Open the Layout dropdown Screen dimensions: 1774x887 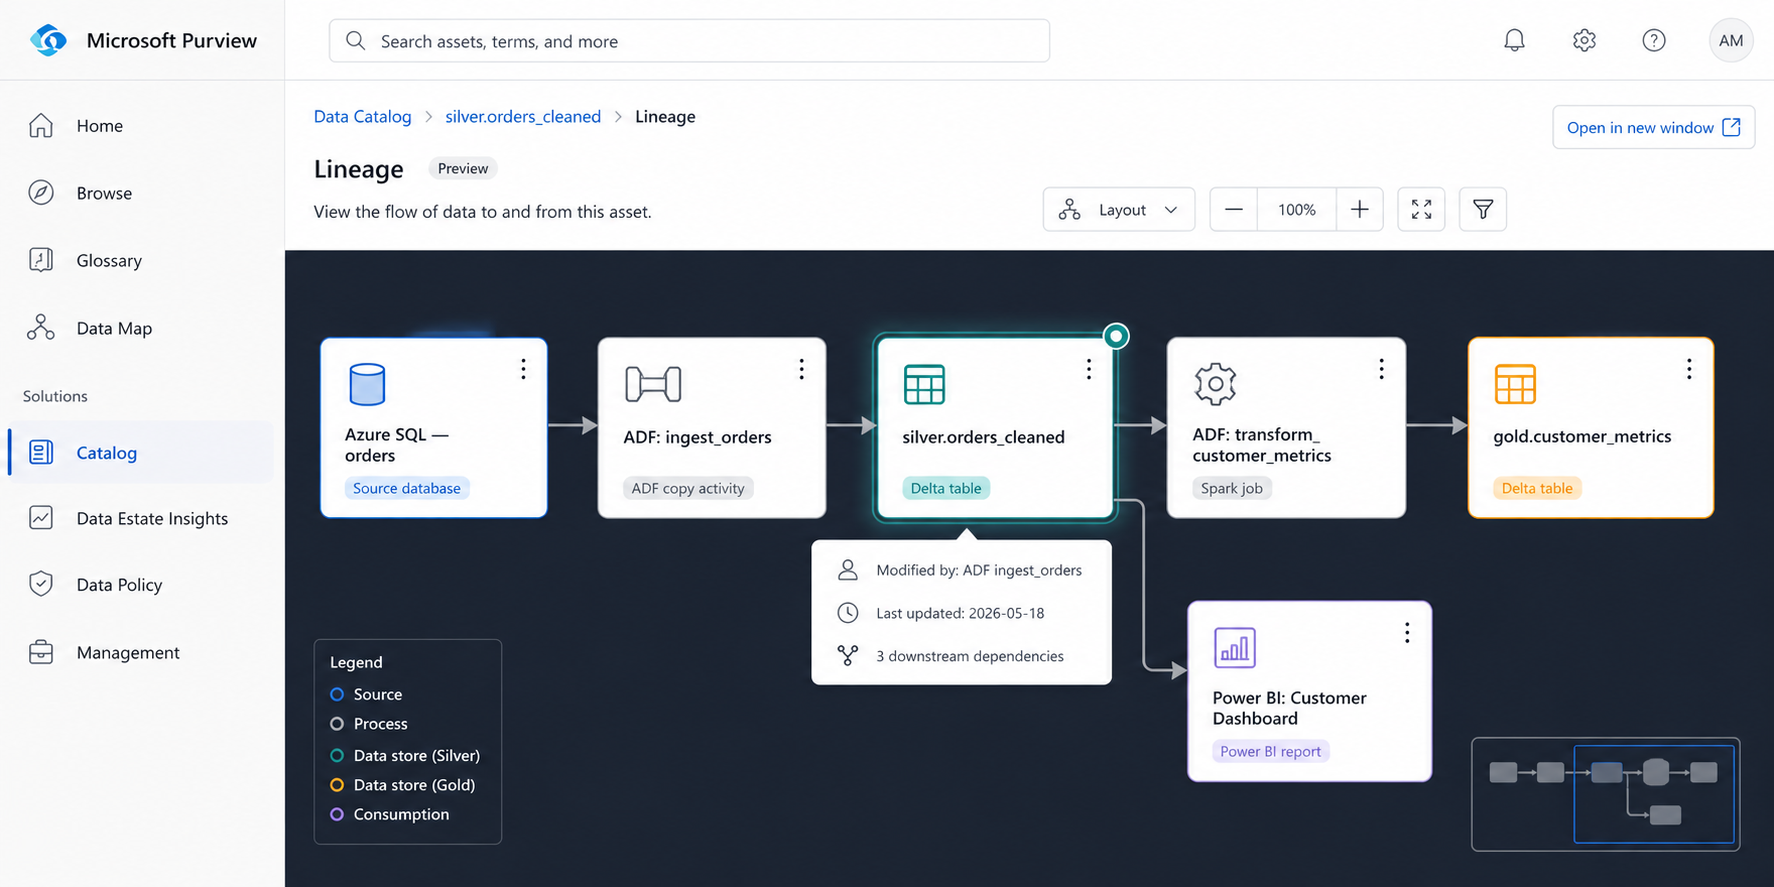[x=1119, y=209]
